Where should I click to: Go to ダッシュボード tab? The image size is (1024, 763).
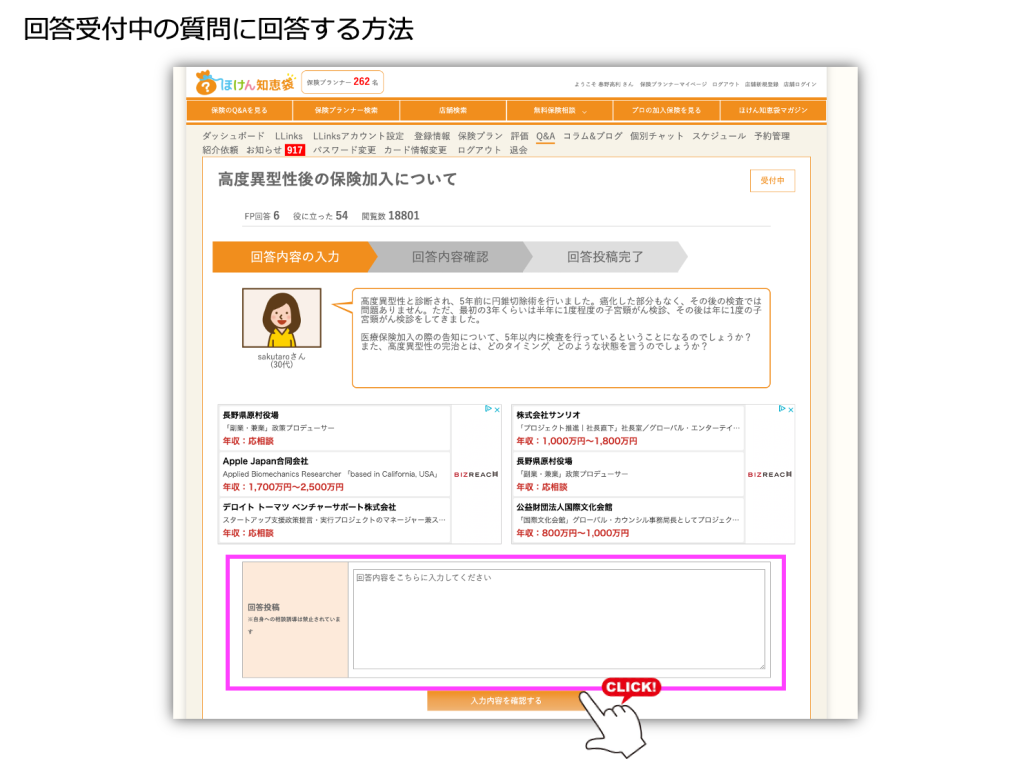(x=233, y=136)
